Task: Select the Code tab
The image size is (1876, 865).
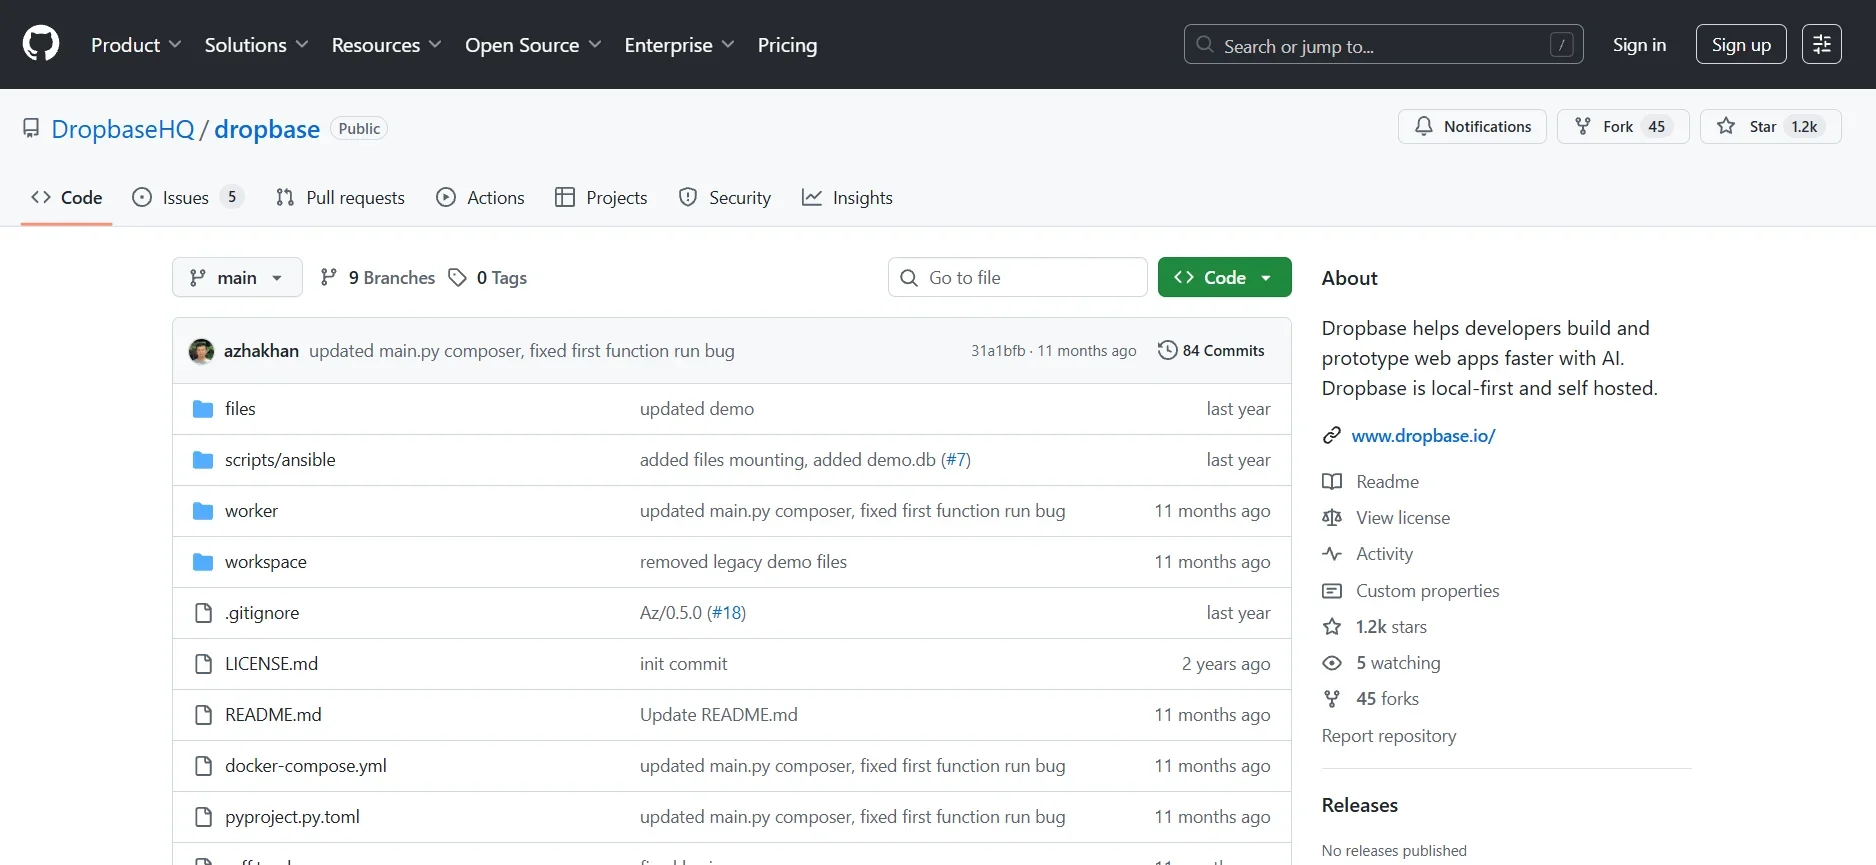Action: point(66,198)
